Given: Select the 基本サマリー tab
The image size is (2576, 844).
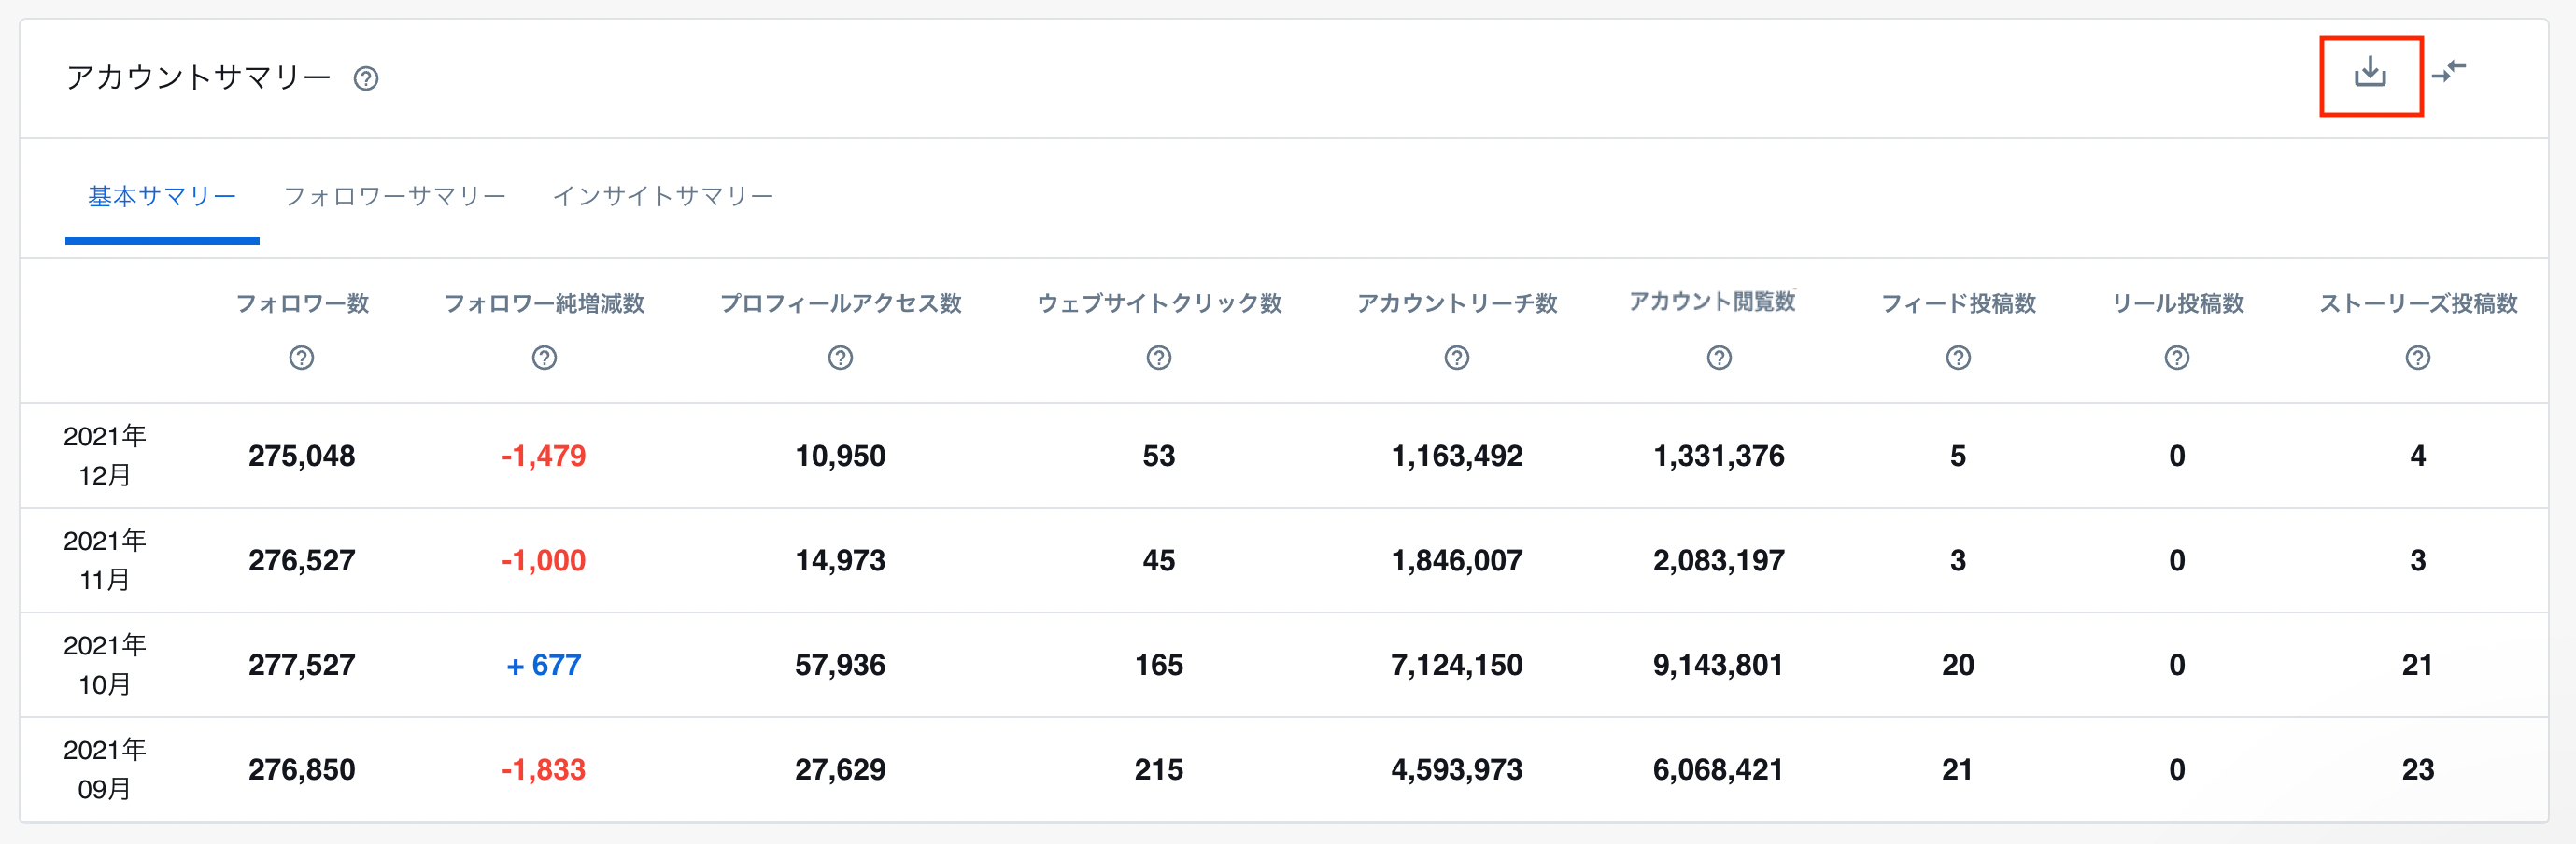Looking at the screenshot, I should (162, 197).
